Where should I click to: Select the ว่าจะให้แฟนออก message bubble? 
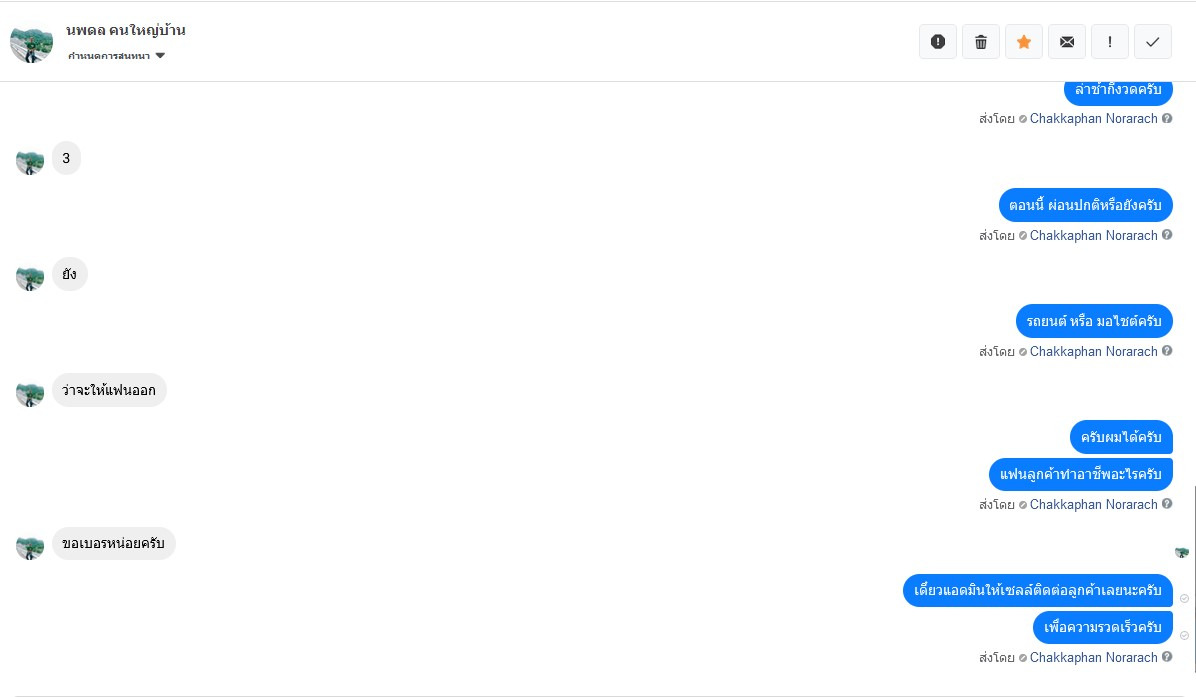109,390
